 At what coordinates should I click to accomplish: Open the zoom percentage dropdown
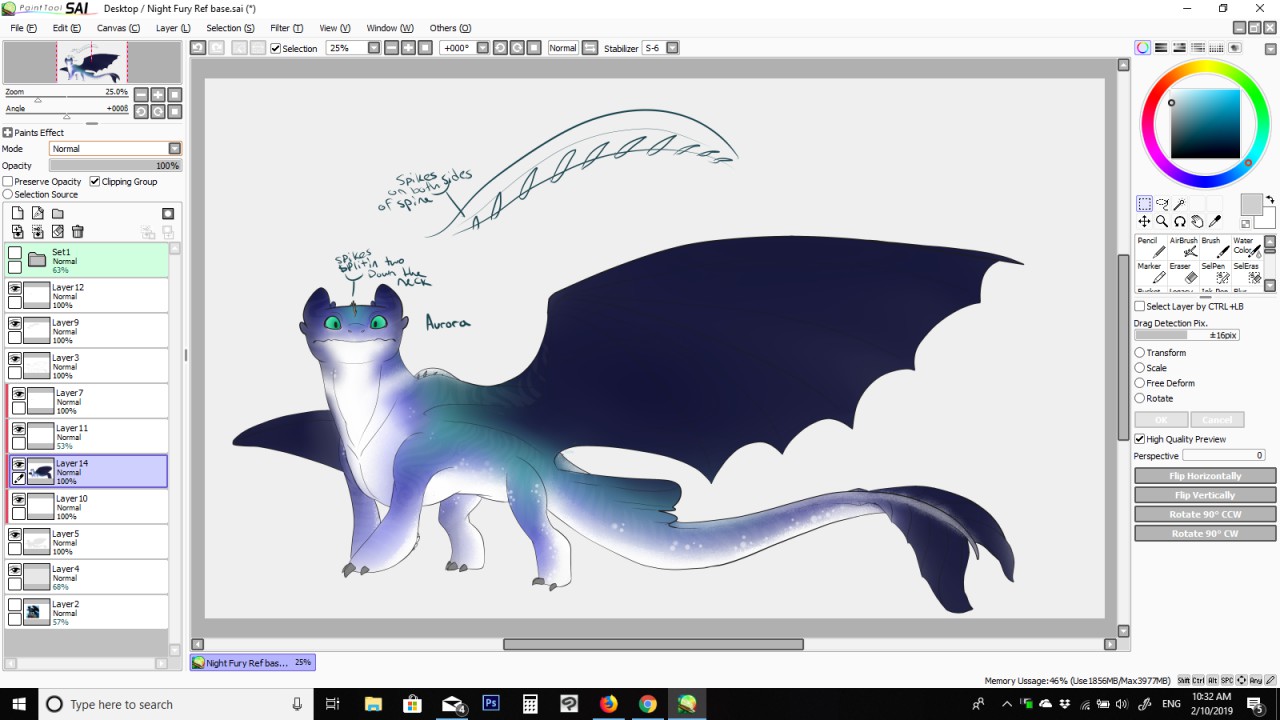point(374,47)
